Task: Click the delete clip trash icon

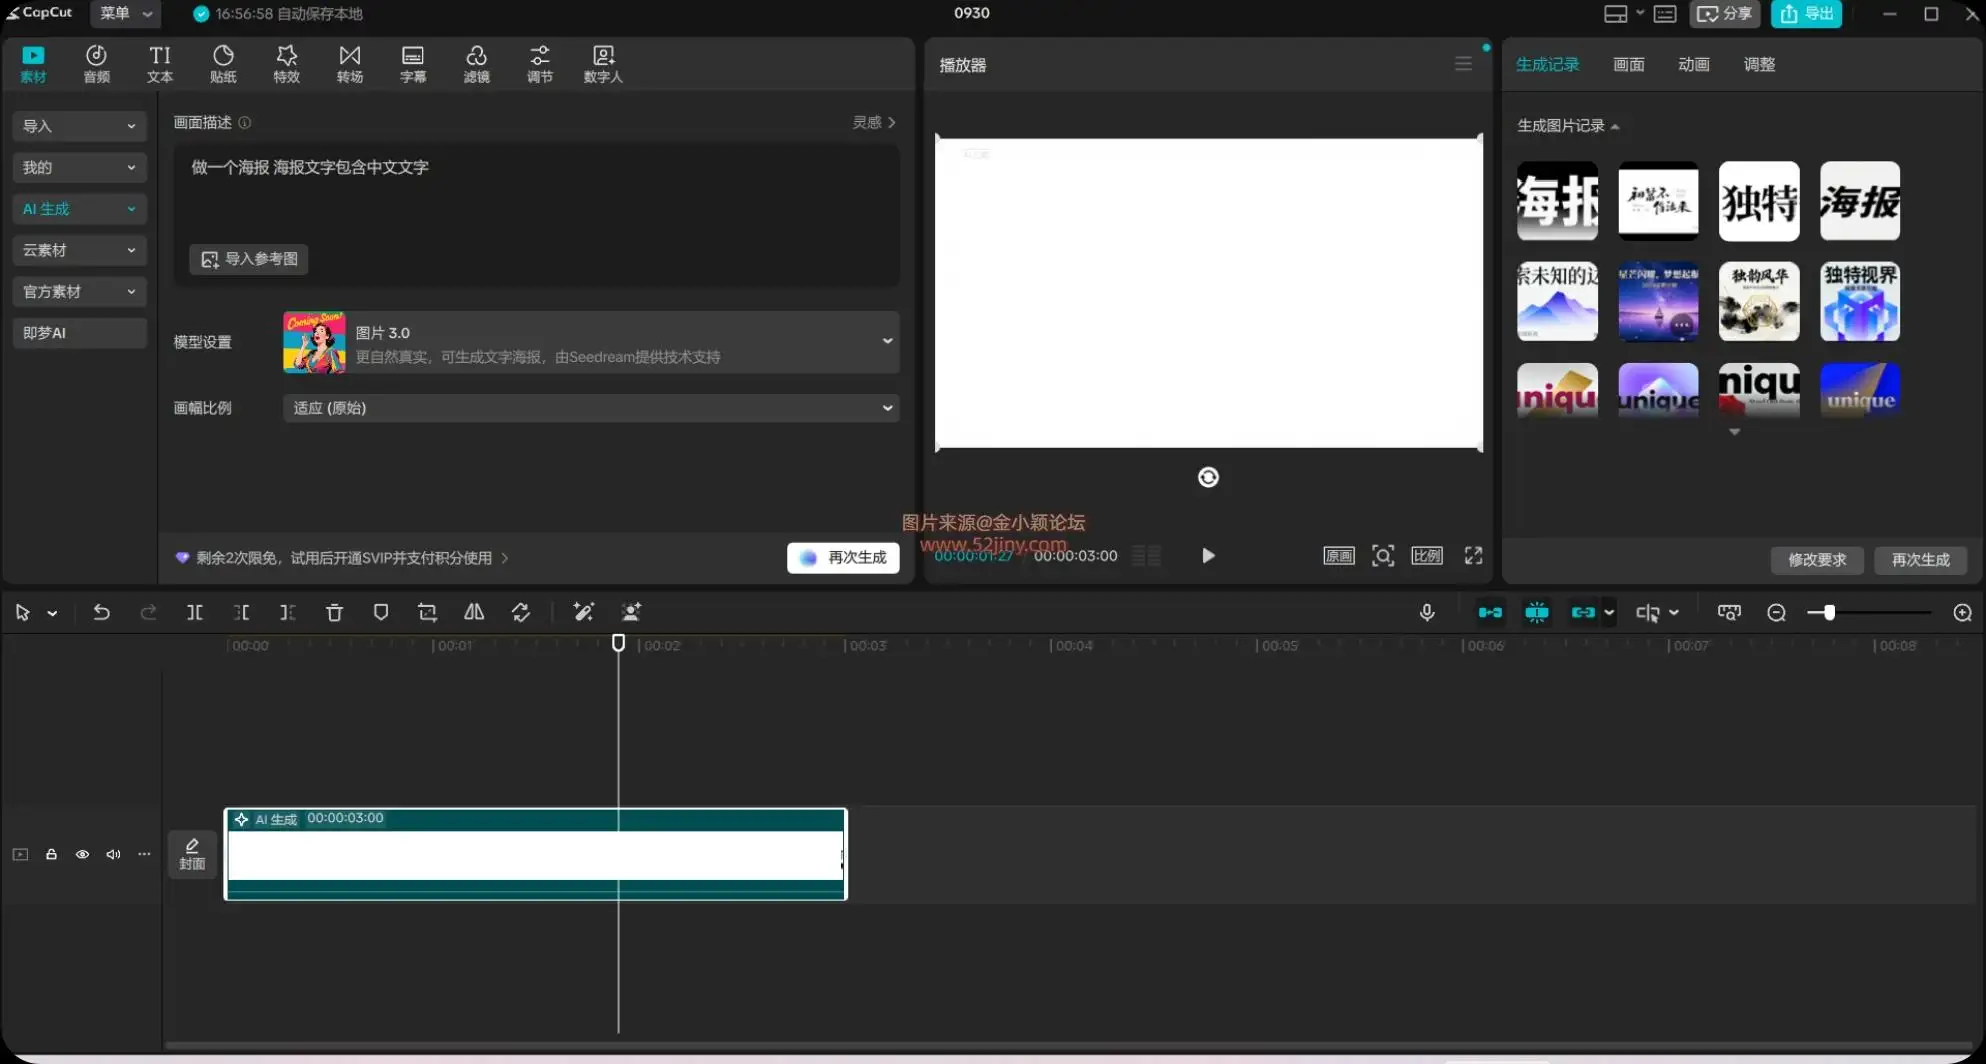Action: click(334, 612)
